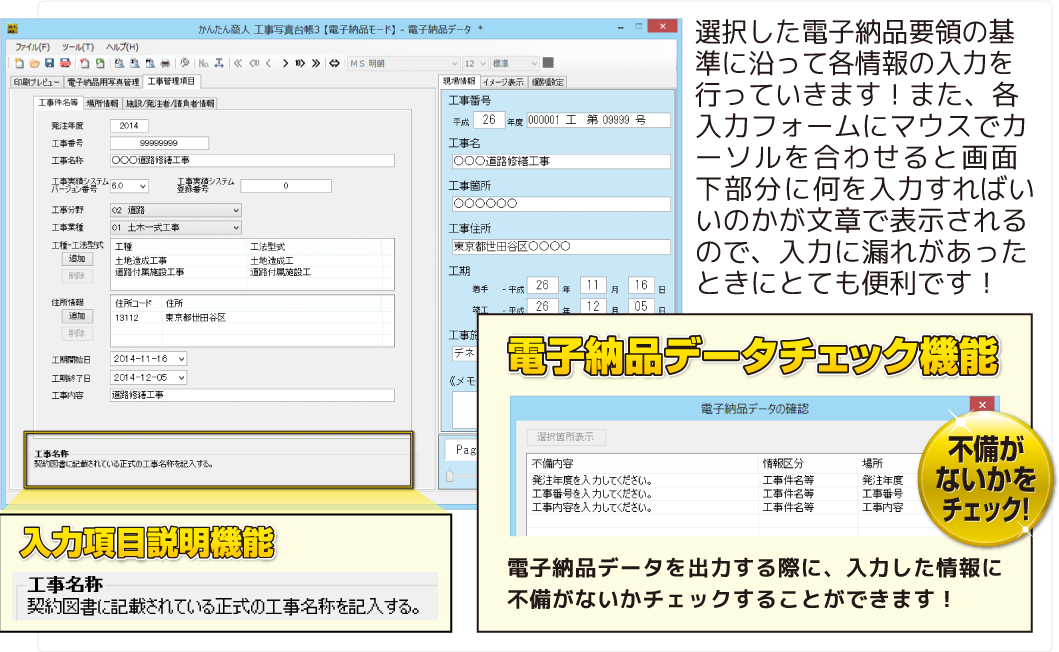The height and width of the screenshot is (652, 1059).
Task: Go back ten pages arrow icon
Action: tap(254, 64)
